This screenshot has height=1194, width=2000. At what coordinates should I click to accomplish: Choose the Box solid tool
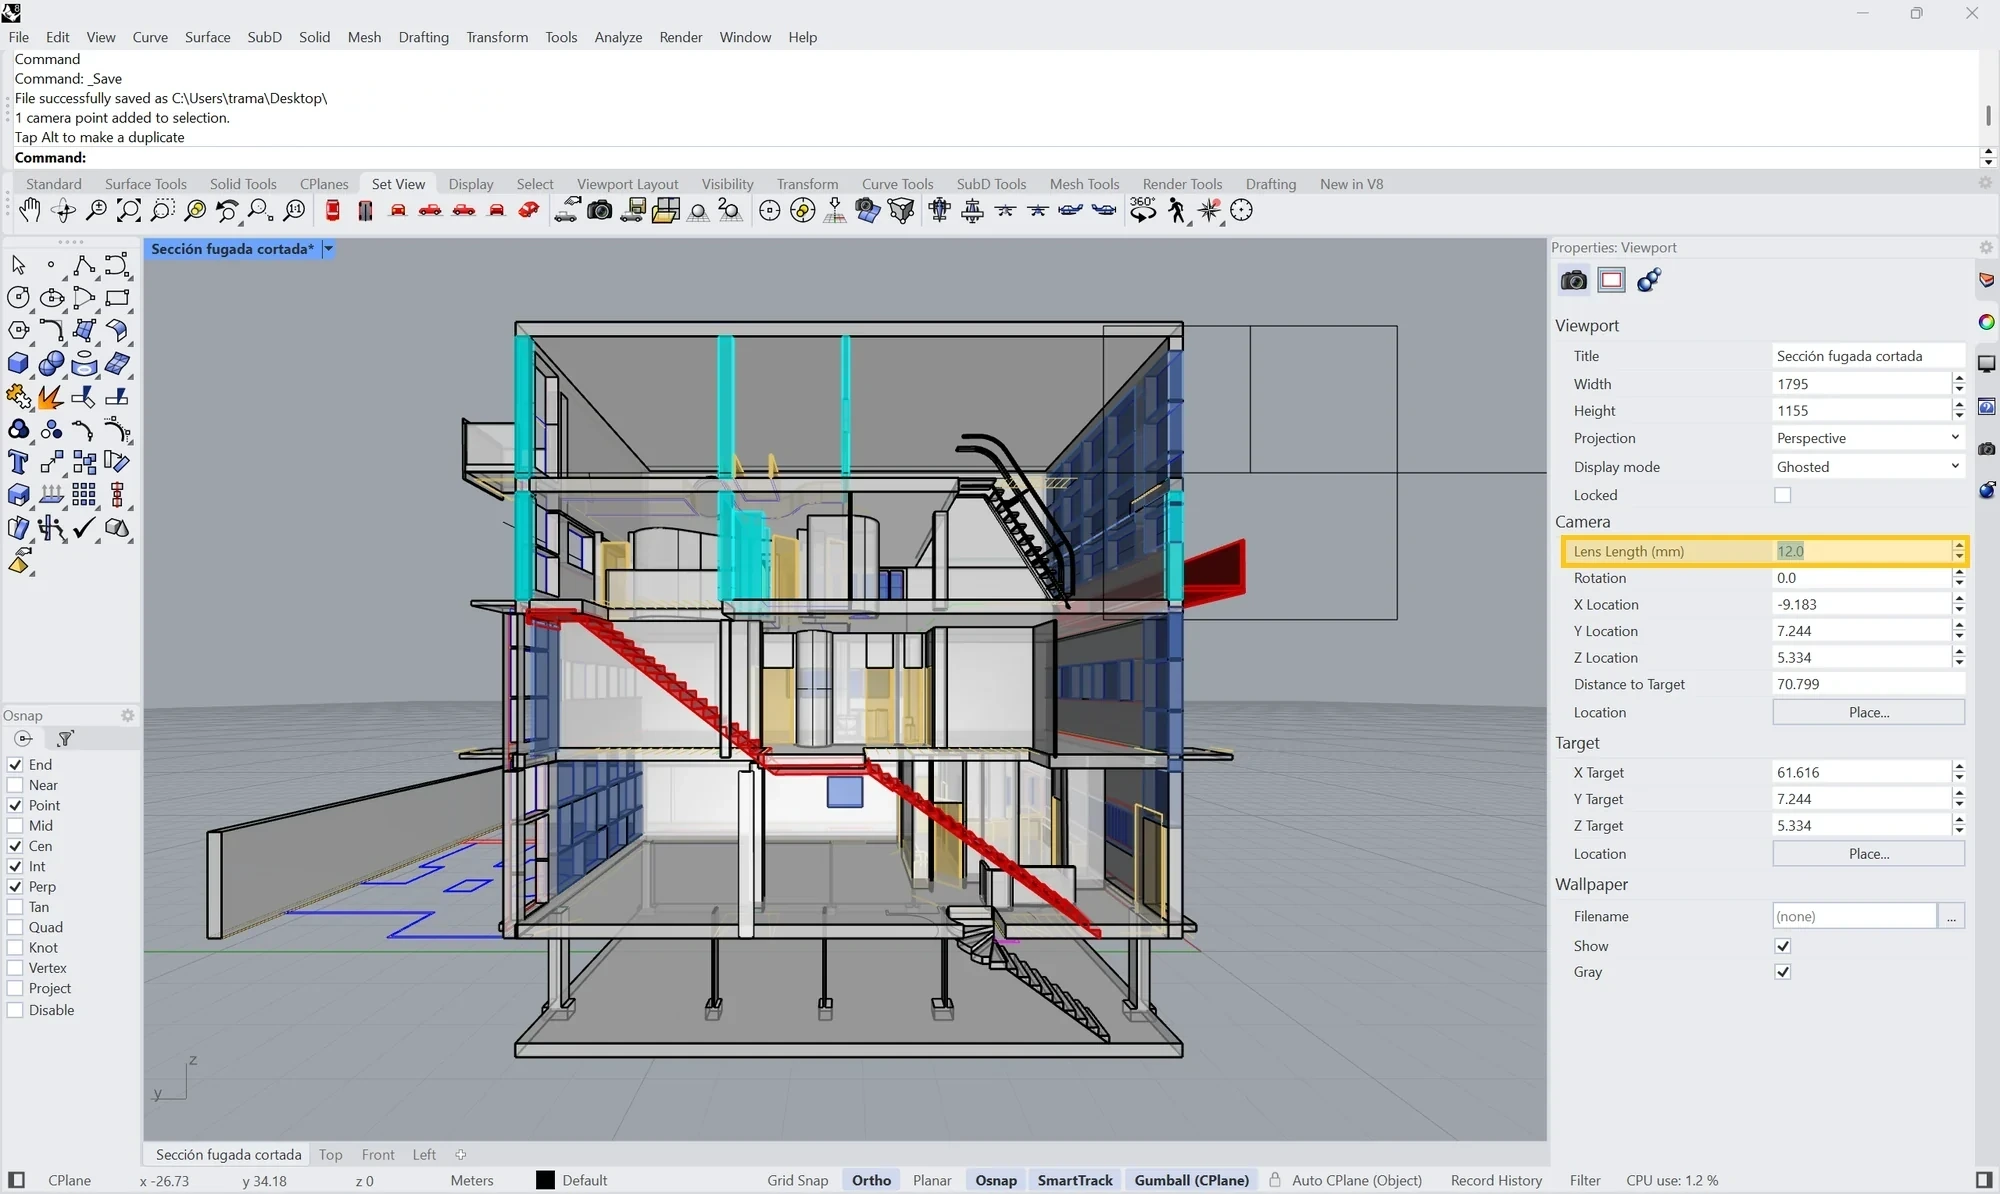[18, 363]
